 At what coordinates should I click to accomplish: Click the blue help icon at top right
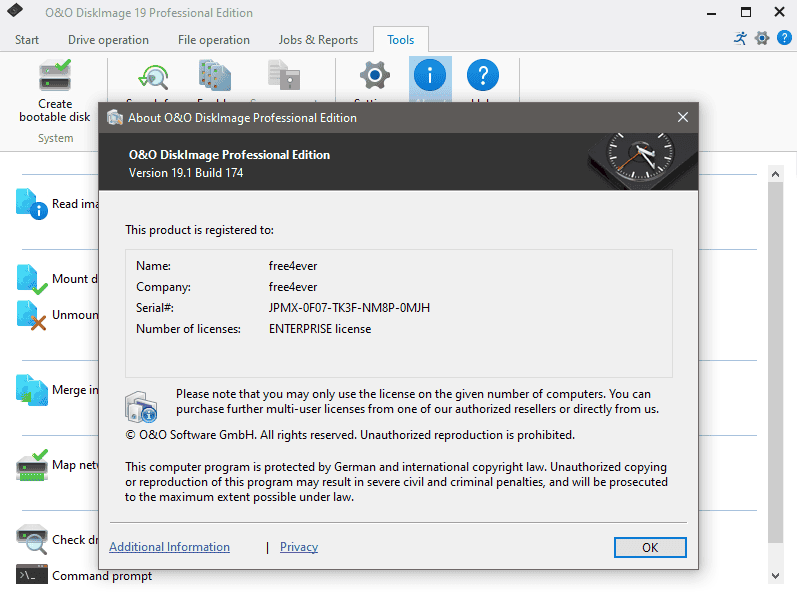pos(784,38)
